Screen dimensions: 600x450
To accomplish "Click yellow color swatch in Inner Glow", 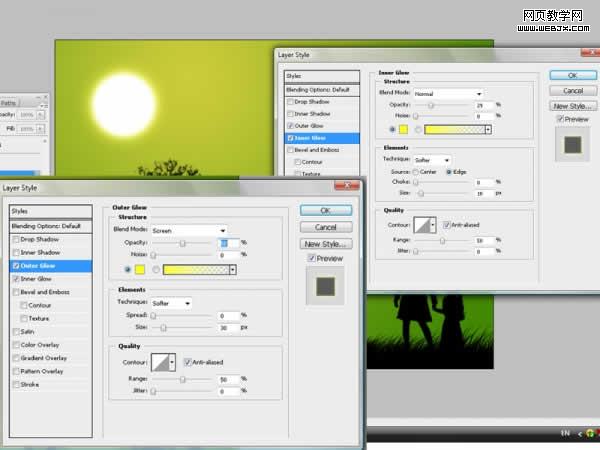I will (403, 130).
